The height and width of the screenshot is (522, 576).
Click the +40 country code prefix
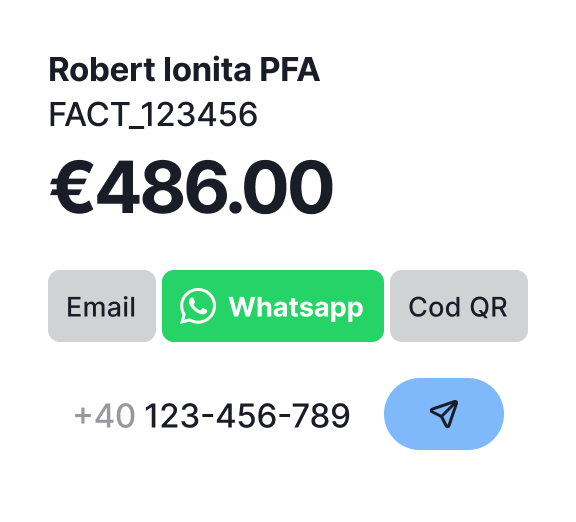[105, 415]
